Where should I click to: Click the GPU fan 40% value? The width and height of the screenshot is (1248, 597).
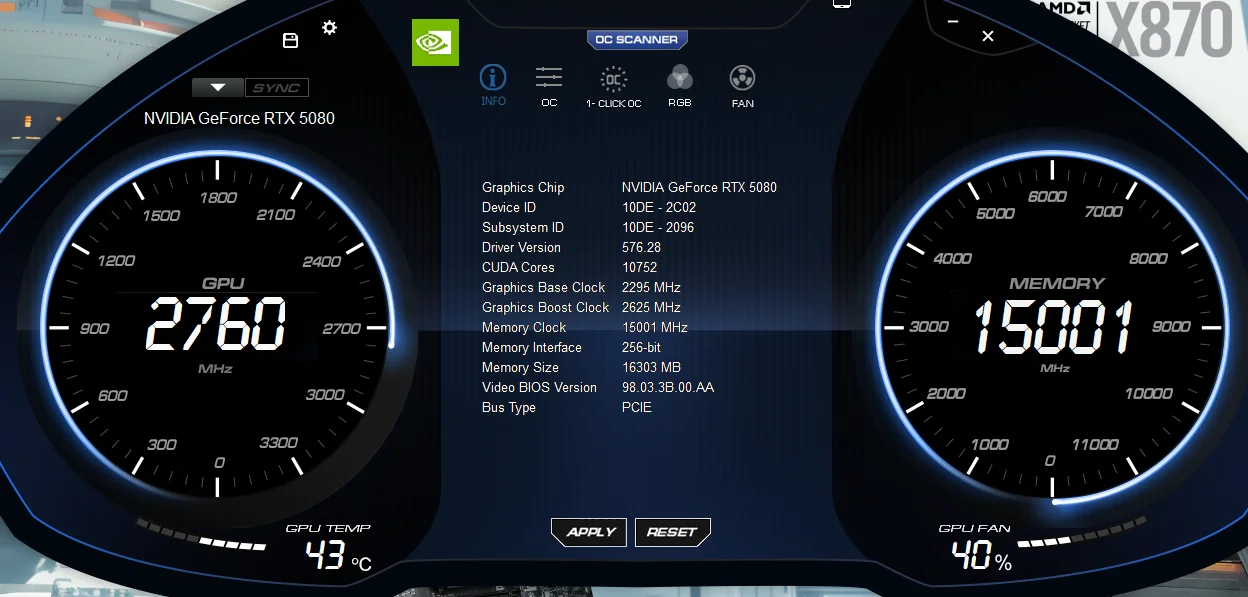click(981, 555)
